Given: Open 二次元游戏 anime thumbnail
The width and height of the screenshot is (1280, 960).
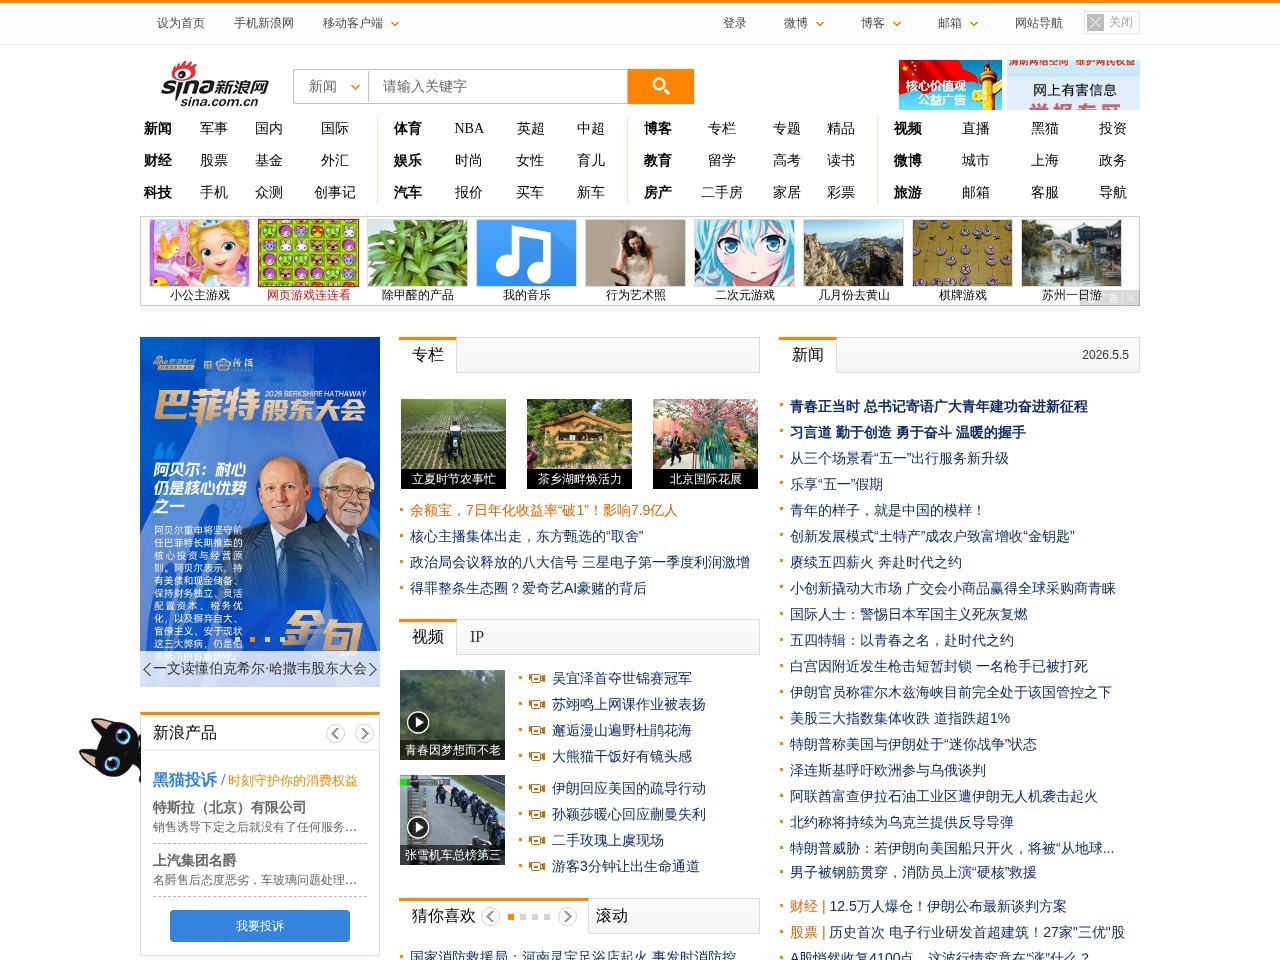Looking at the screenshot, I should point(744,253).
